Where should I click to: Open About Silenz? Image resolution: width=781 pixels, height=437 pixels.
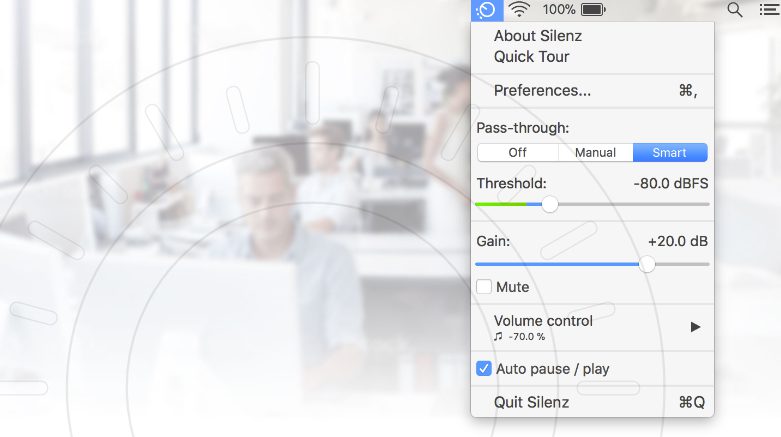(x=538, y=36)
